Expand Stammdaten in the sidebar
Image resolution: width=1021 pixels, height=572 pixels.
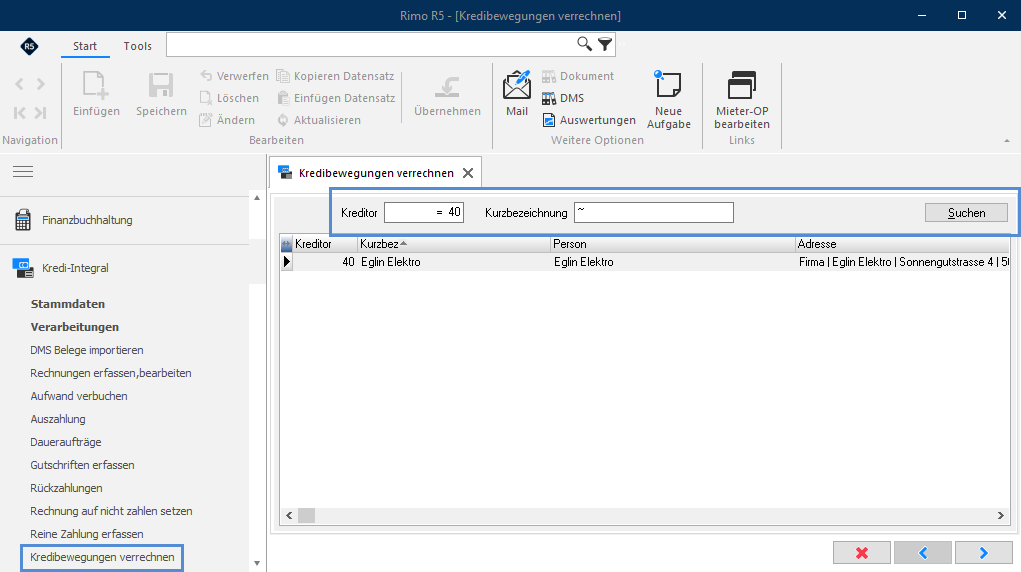(68, 304)
